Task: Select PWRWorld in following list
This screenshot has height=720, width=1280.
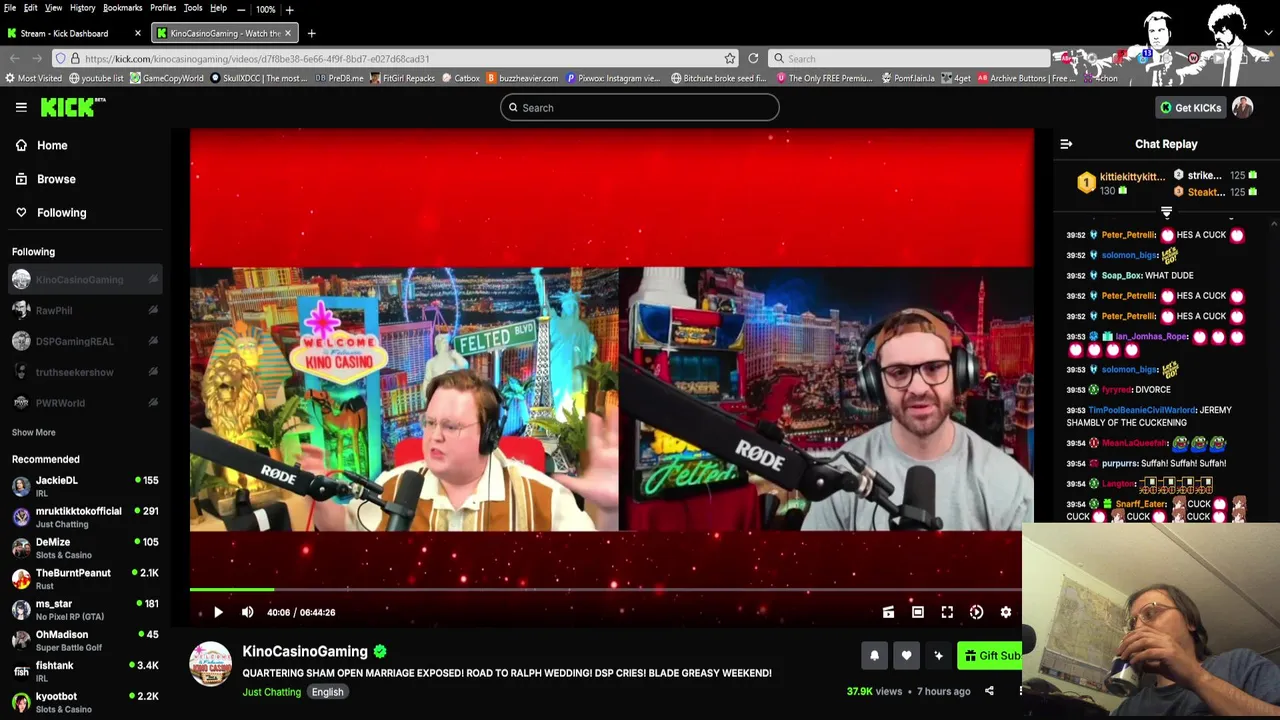Action: (84, 403)
